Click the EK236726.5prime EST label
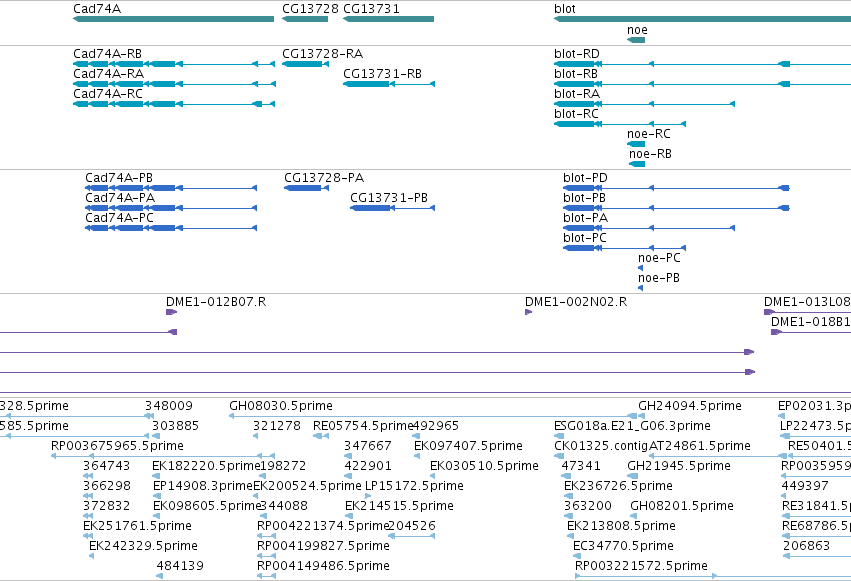Image resolution: width=851 pixels, height=581 pixels. [618, 486]
